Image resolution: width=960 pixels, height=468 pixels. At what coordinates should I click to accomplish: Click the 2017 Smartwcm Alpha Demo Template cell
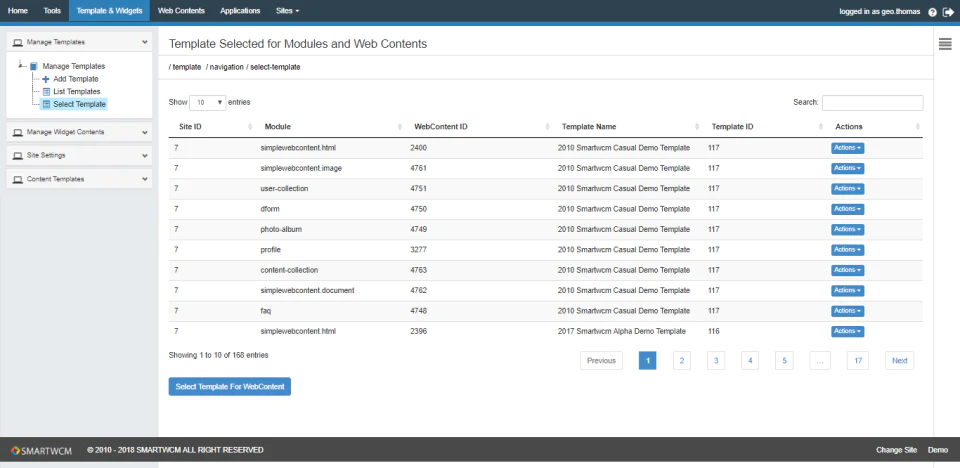point(621,331)
